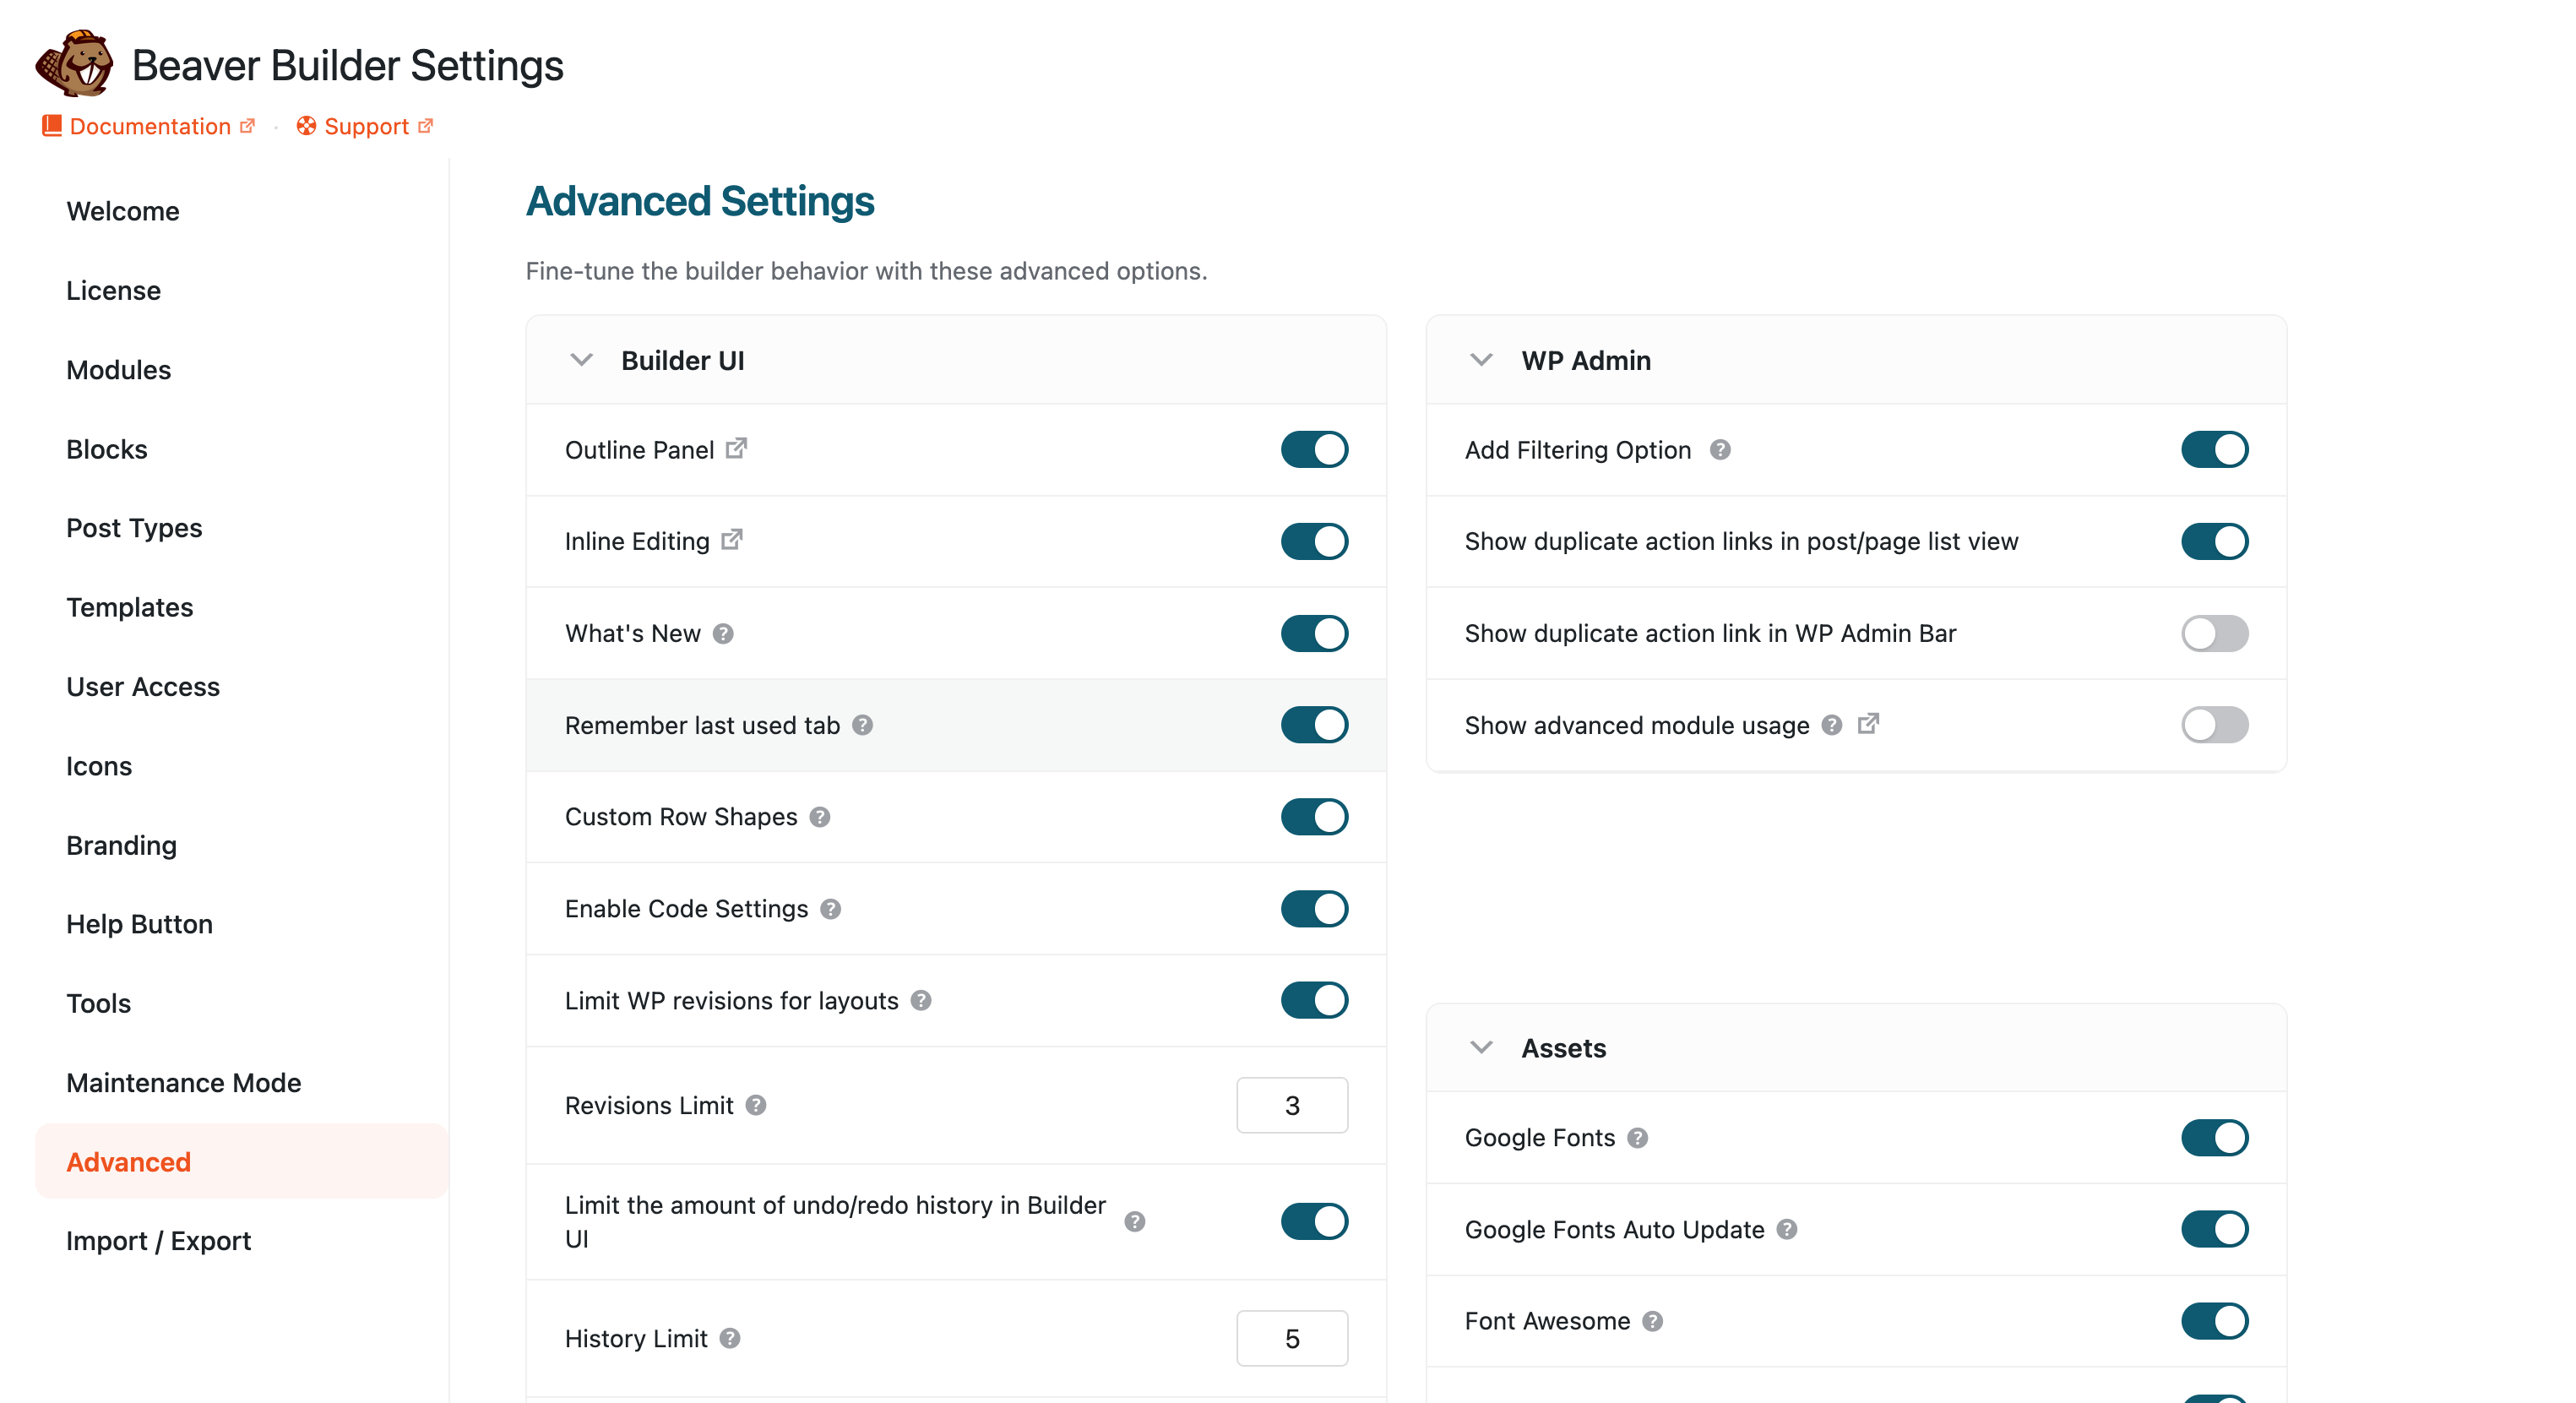
Task: Click the Revisions Limit number field
Action: coord(1292,1105)
